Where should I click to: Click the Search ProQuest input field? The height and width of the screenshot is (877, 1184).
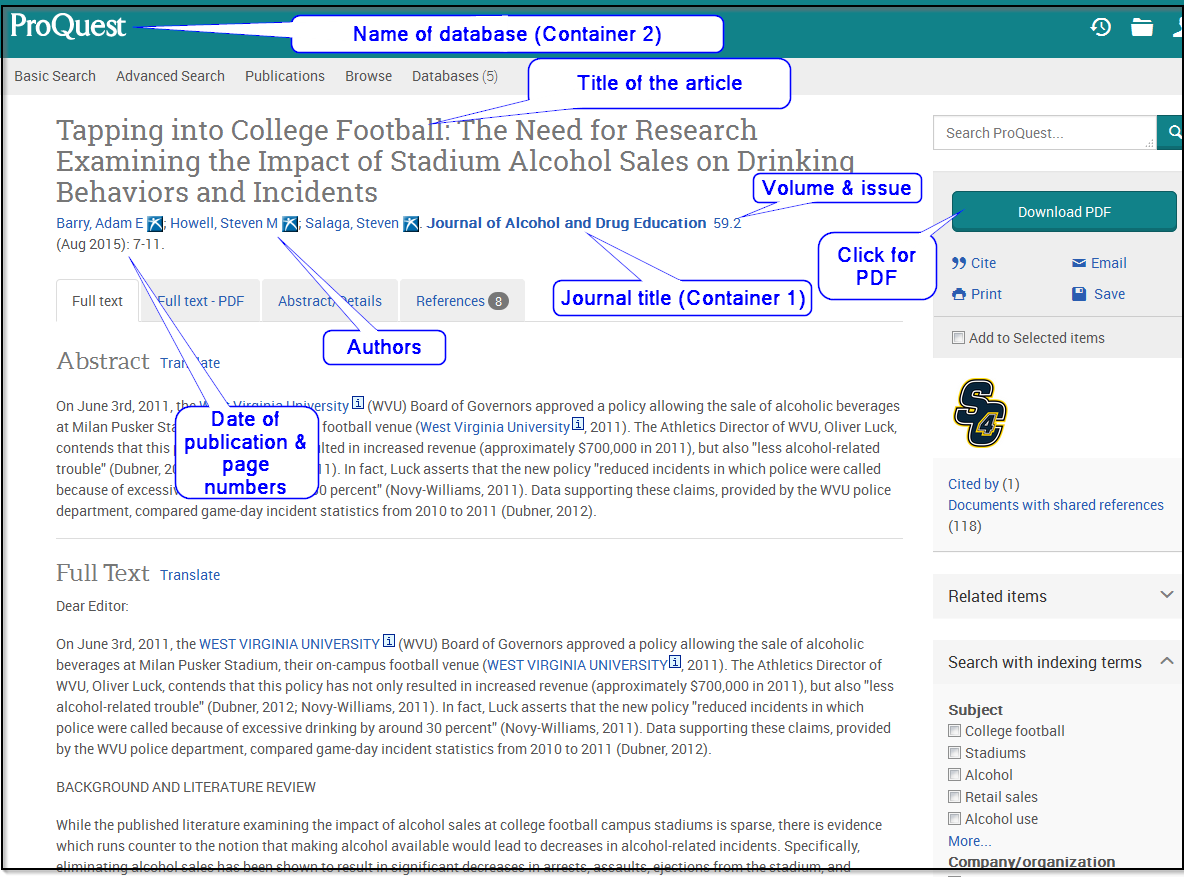click(1045, 132)
